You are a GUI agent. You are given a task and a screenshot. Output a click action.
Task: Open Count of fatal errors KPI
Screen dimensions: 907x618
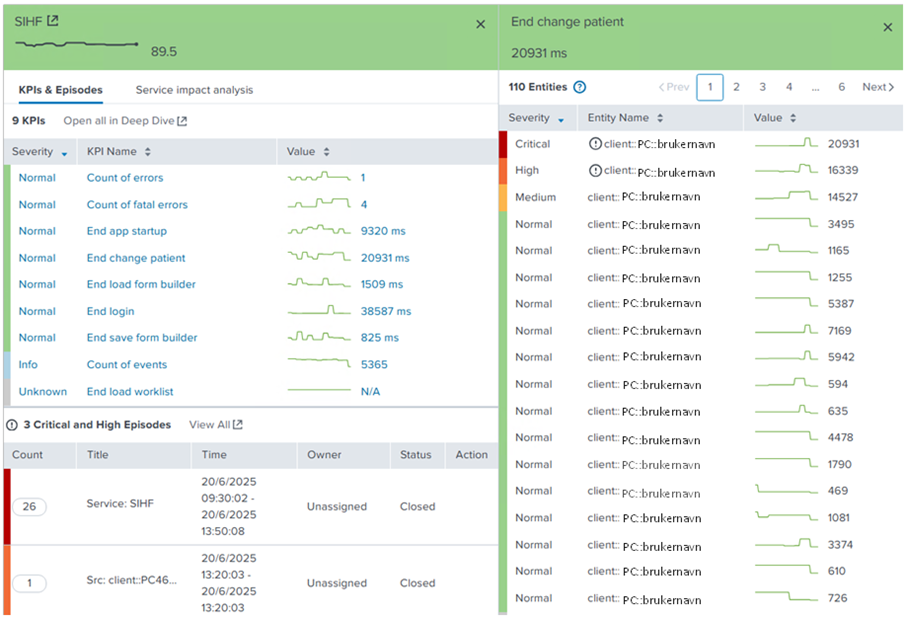[x=137, y=204]
